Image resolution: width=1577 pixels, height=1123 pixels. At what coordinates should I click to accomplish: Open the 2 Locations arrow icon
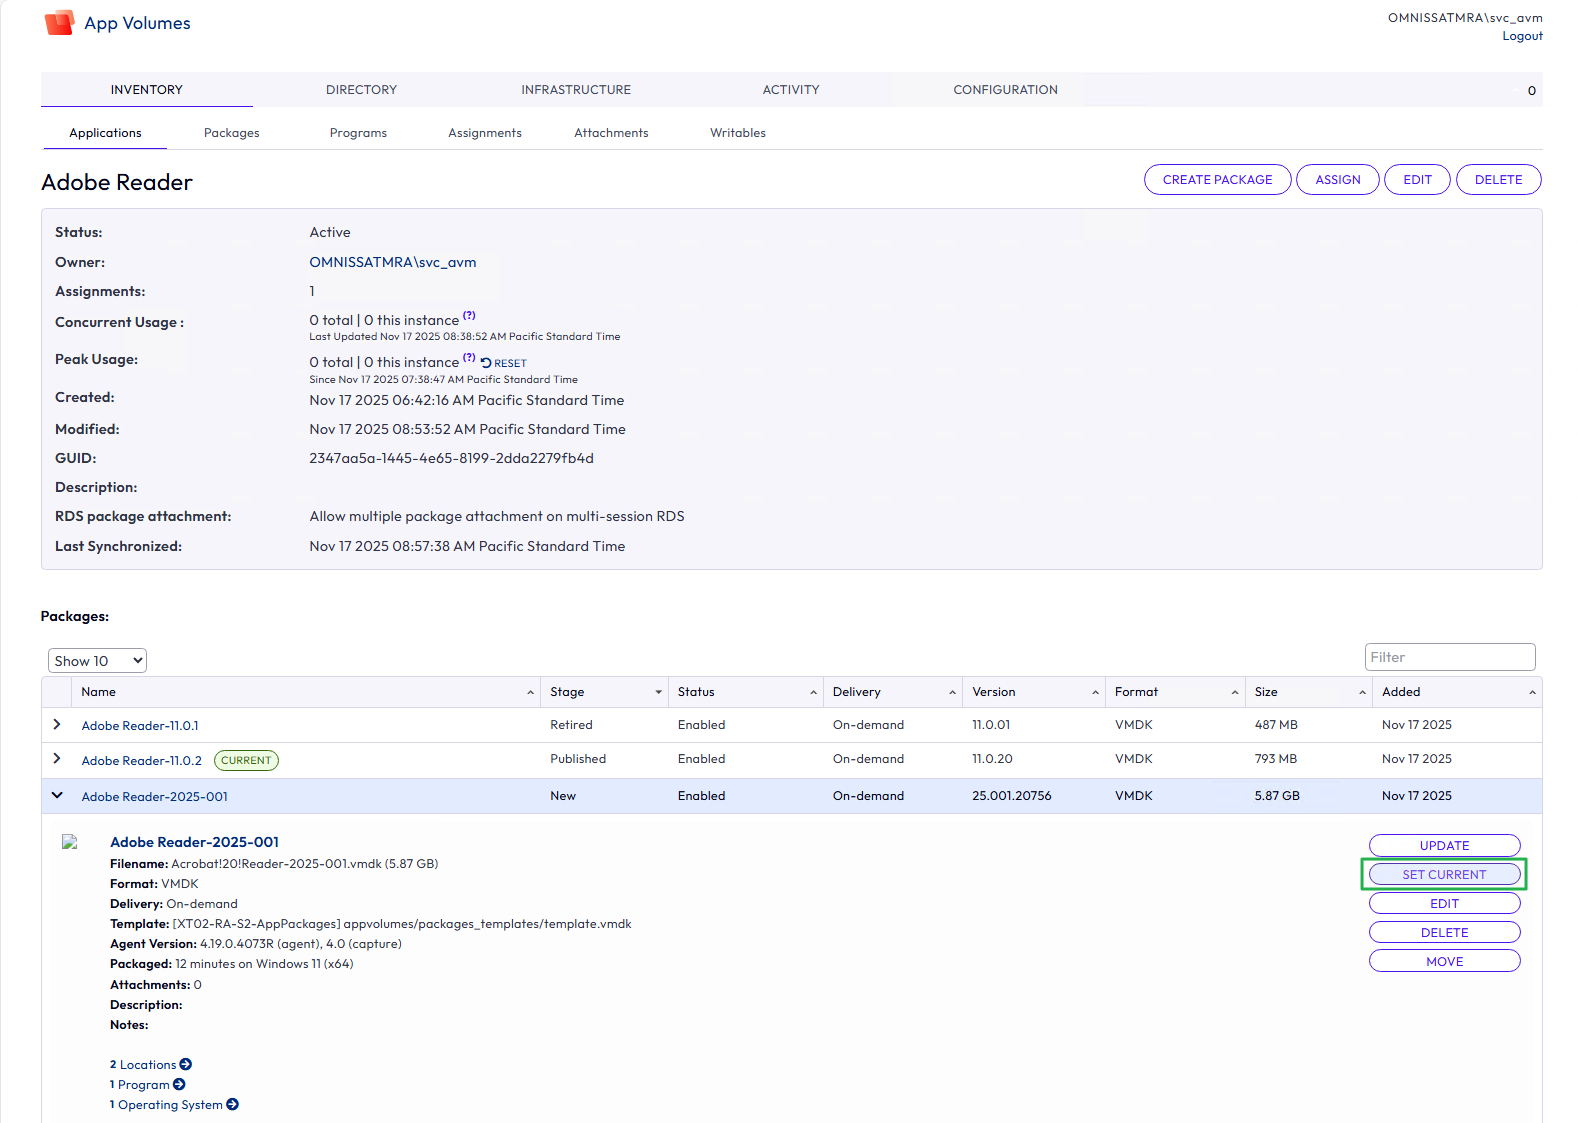(186, 1064)
